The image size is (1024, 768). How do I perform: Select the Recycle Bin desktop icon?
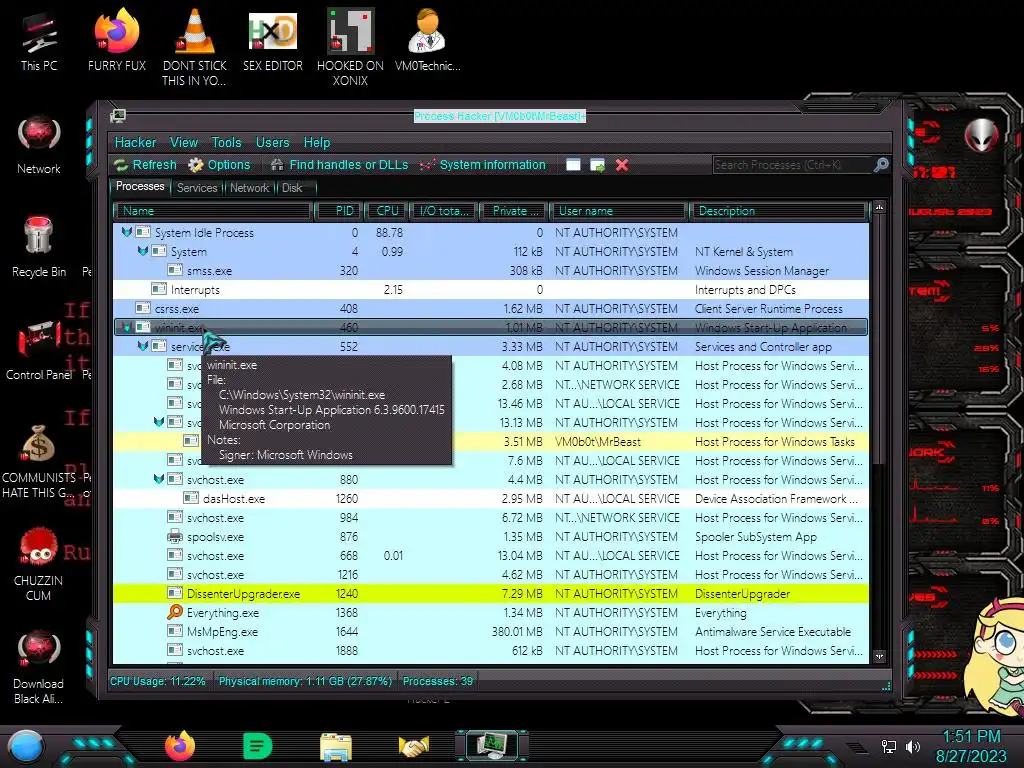coord(39,247)
